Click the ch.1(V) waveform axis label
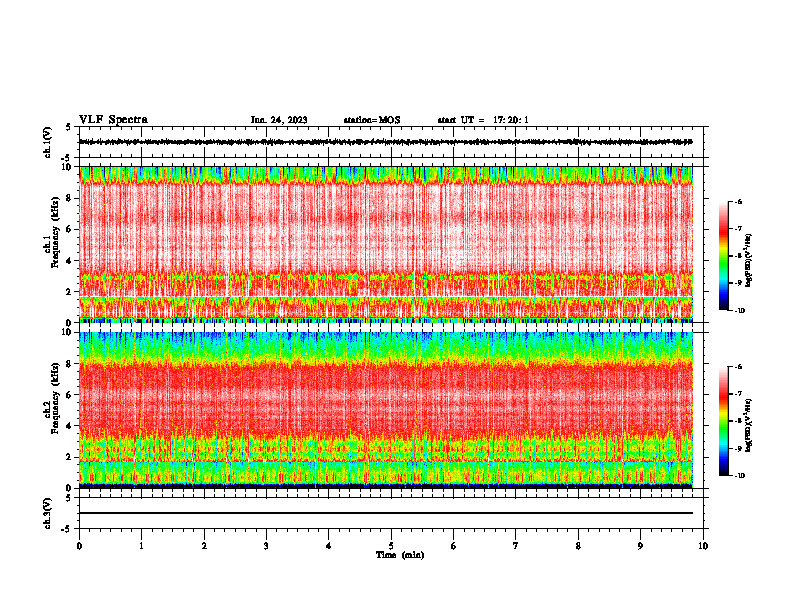The image size is (792, 612). [x=48, y=142]
